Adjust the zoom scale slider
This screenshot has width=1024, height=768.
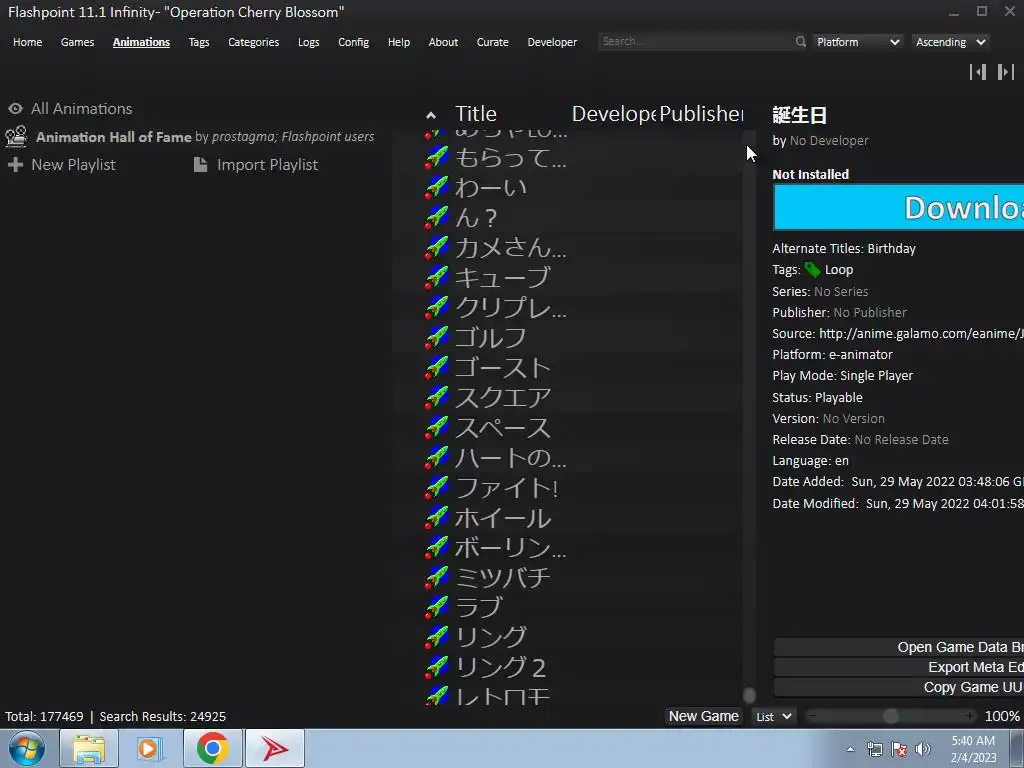[x=891, y=716]
